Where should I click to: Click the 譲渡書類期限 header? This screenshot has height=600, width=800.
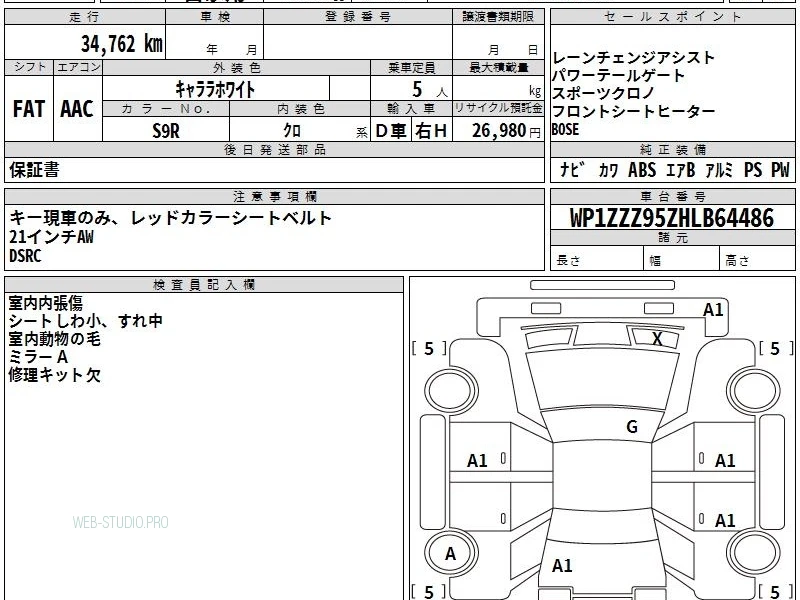[498, 17]
